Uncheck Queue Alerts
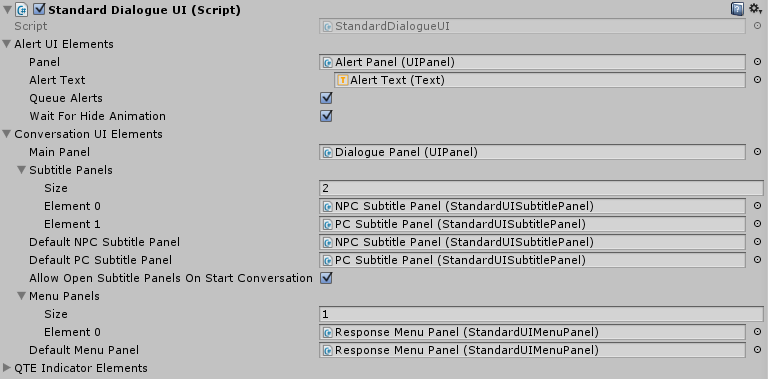The image size is (768, 379). tap(326, 98)
